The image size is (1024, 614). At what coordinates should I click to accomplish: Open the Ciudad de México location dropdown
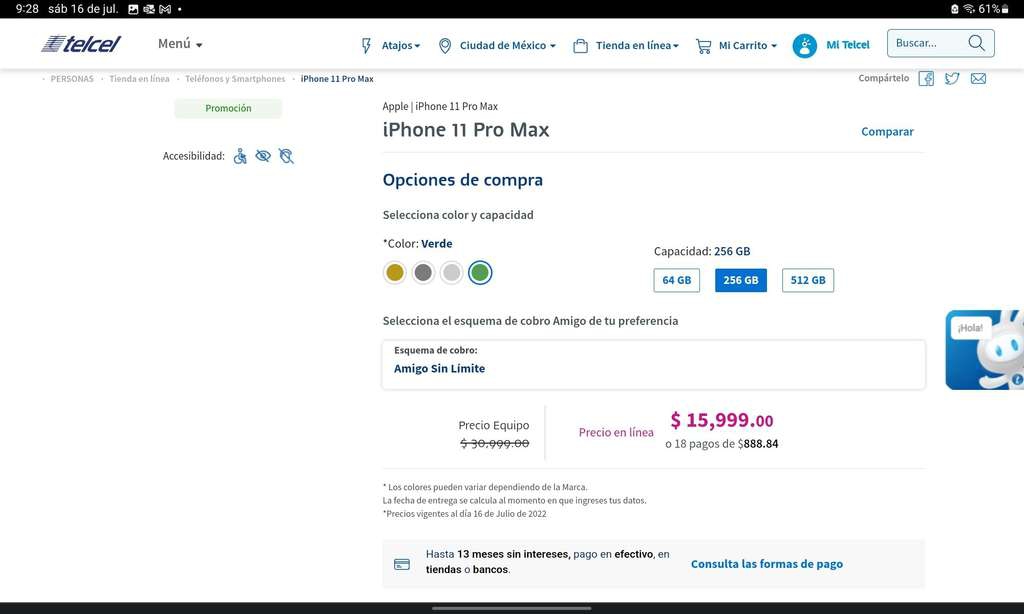[x=497, y=46]
